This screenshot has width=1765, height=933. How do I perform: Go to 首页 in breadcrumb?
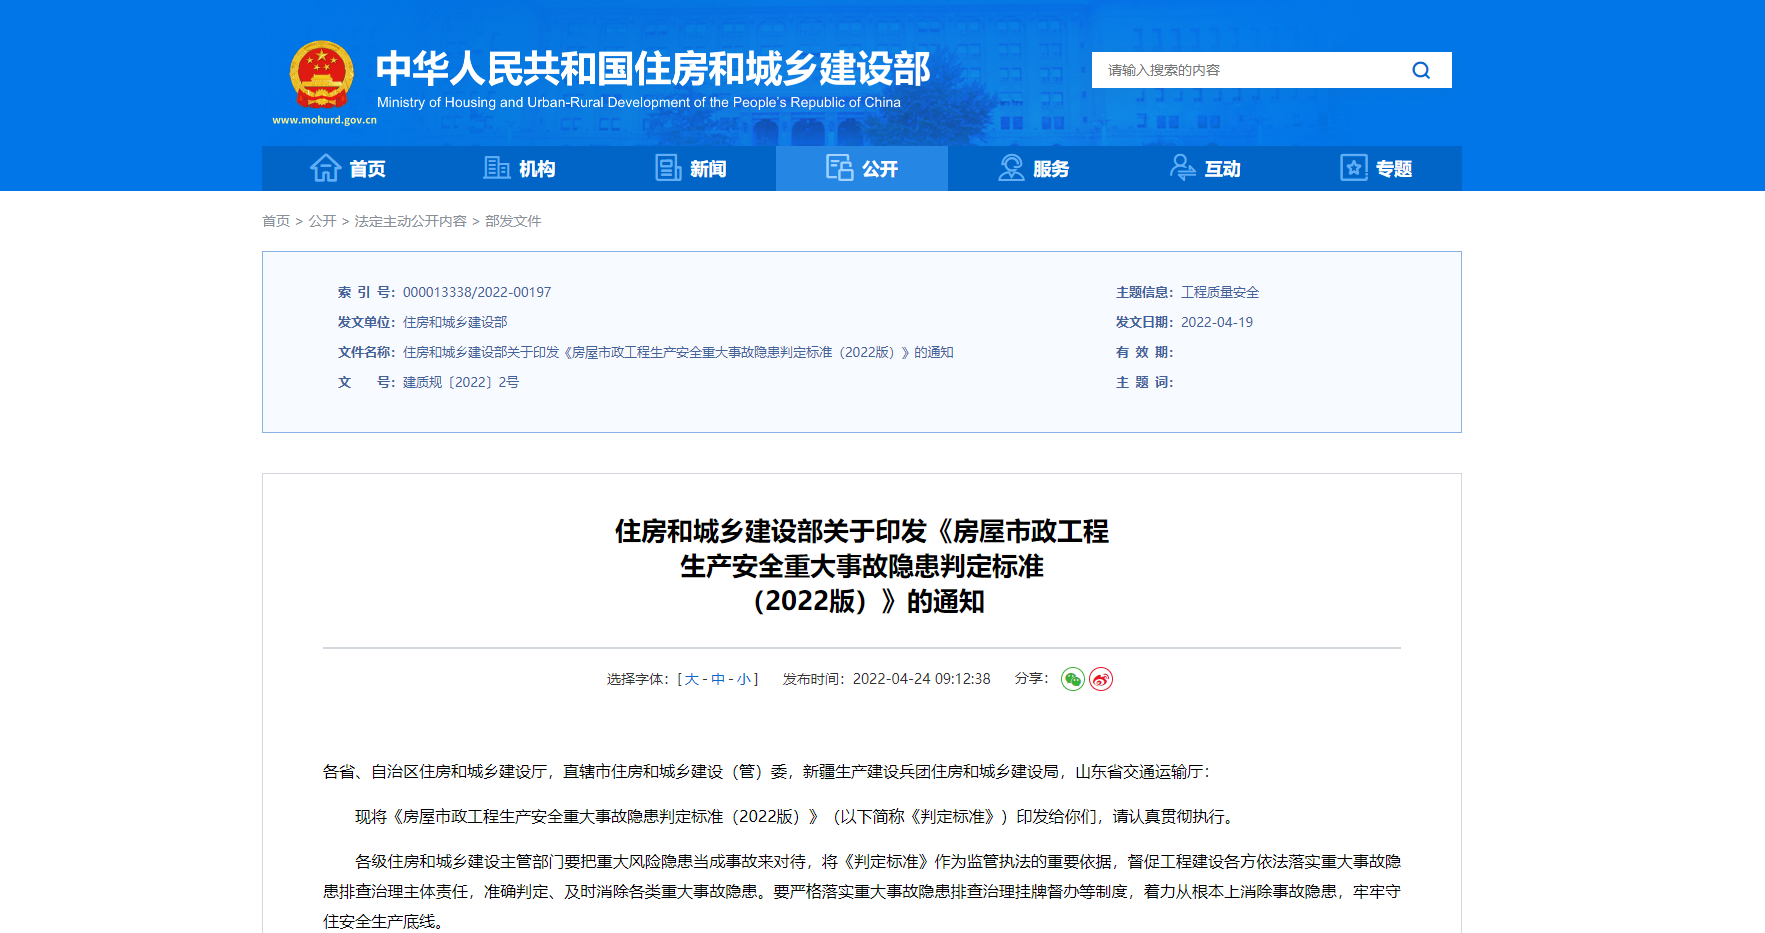[x=276, y=221]
